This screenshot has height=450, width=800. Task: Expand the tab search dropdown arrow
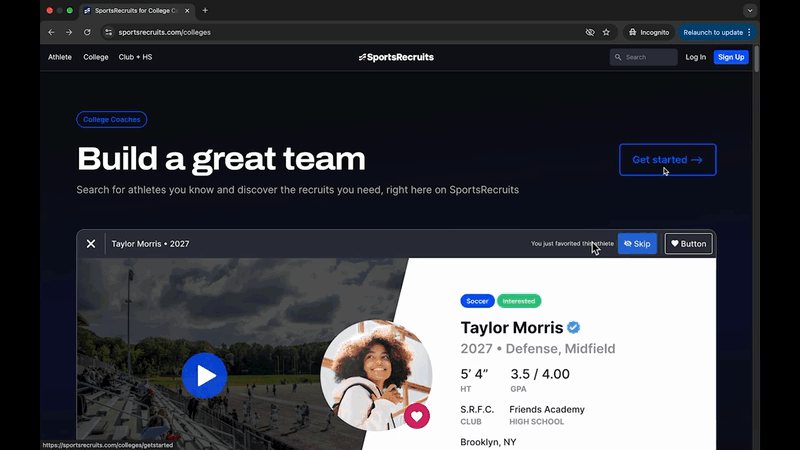click(x=749, y=10)
